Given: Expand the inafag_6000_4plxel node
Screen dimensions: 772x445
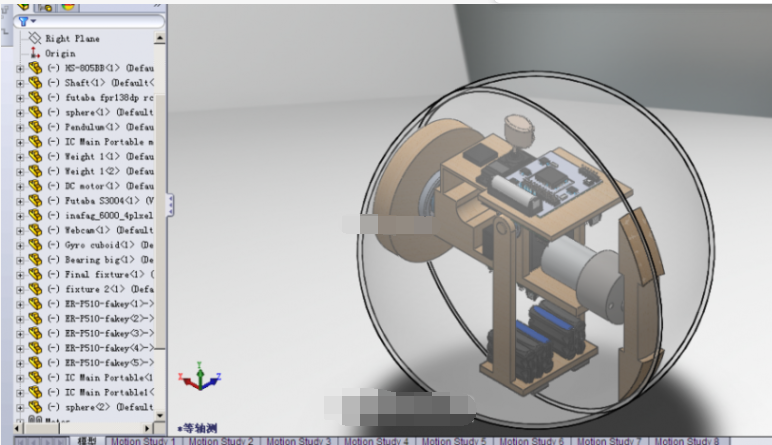Looking at the screenshot, I should [x=20, y=217].
